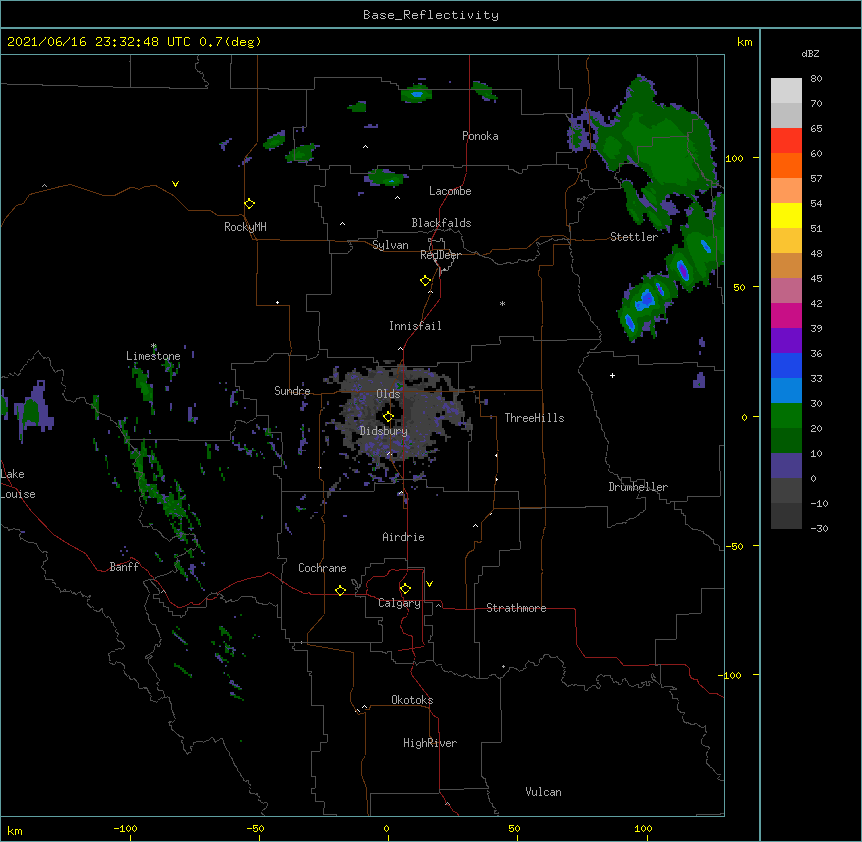The width and height of the screenshot is (862, 842).
Task: Select the orange 57-60 dBZ legend swatch
Action: (786, 165)
